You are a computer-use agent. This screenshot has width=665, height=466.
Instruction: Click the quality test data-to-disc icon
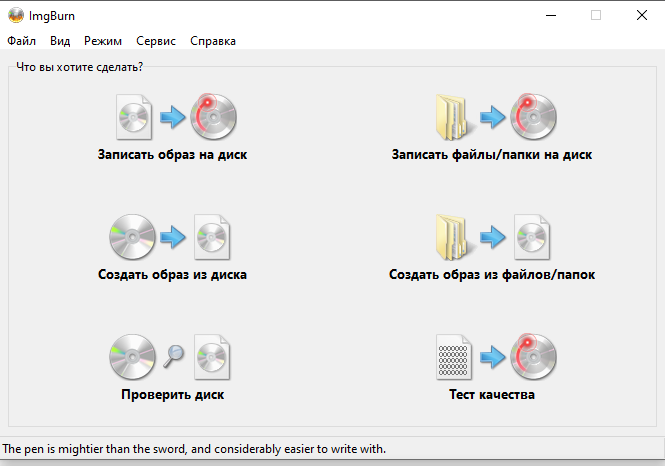[492, 358]
